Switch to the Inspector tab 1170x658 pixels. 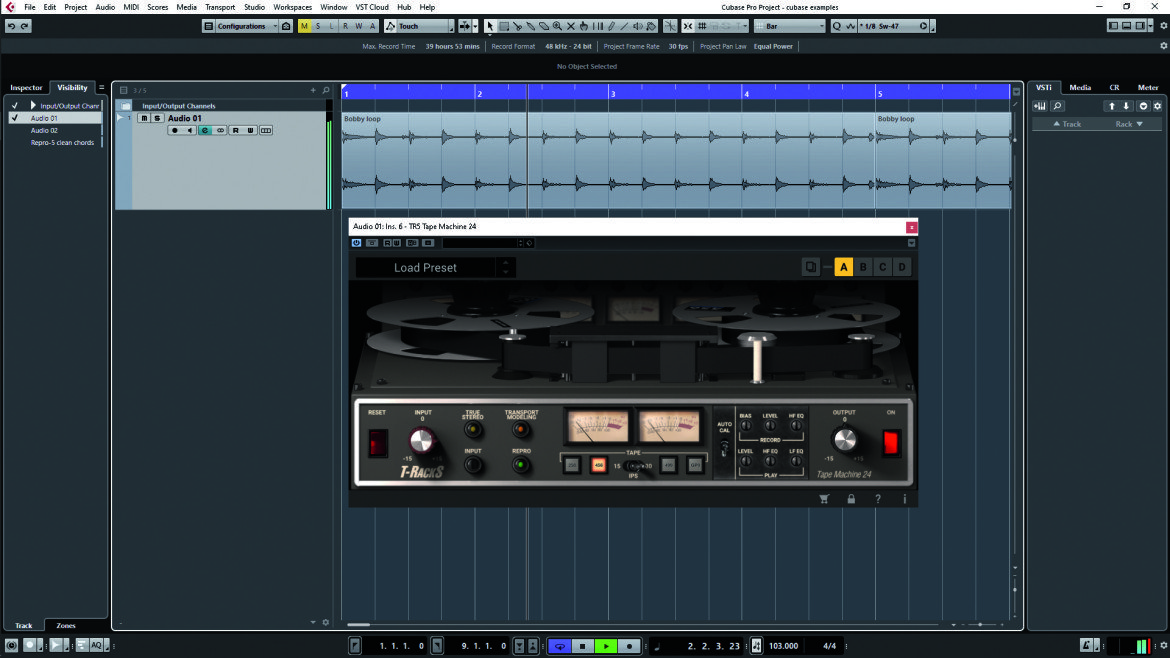click(26, 87)
